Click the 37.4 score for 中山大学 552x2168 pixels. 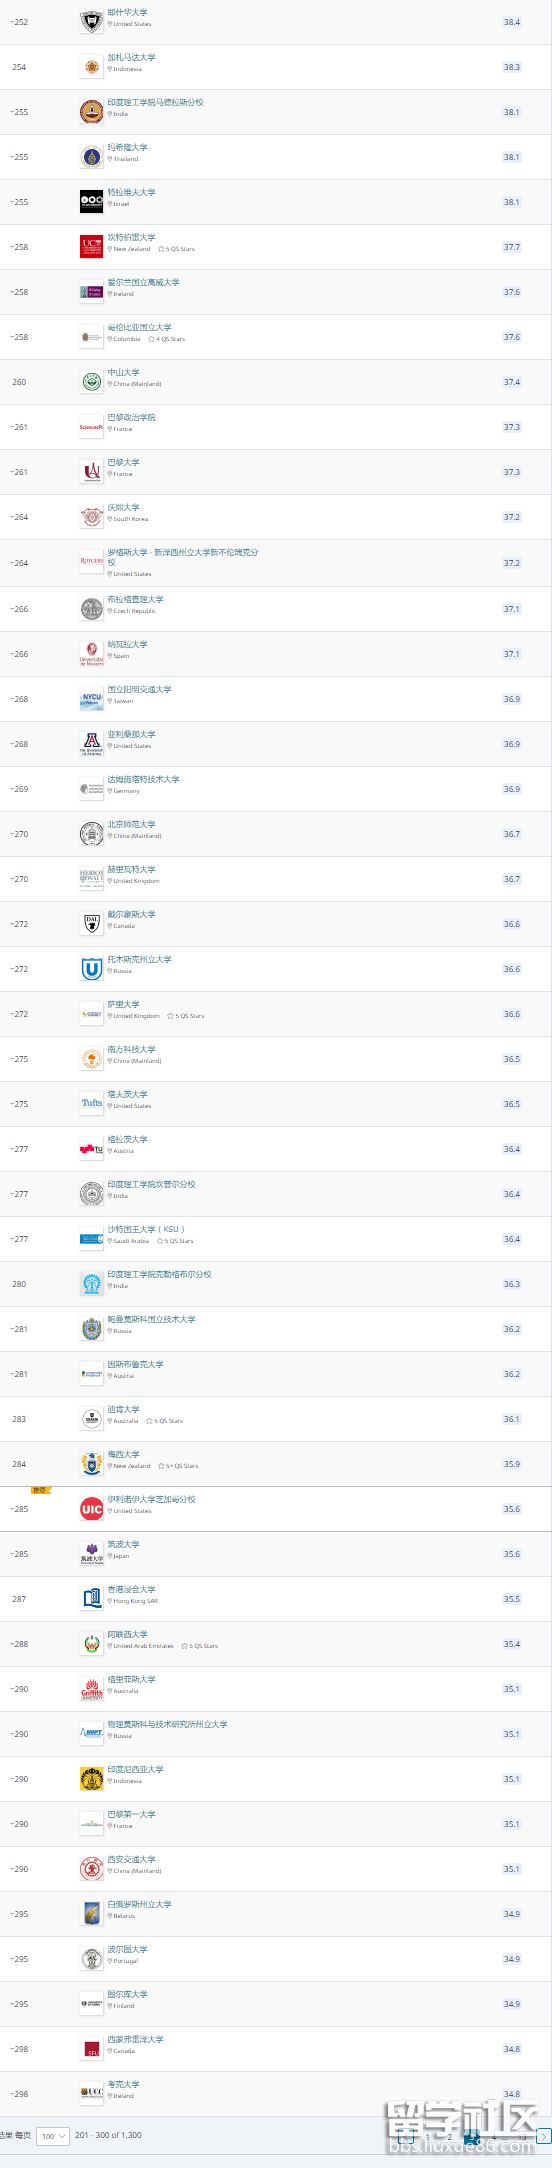pos(512,382)
